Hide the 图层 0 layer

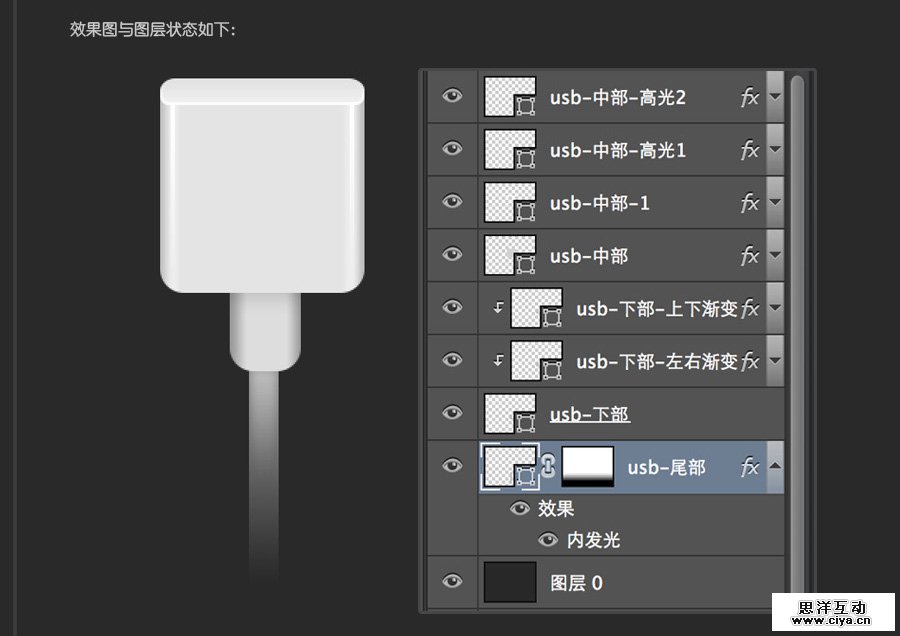click(x=452, y=582)
